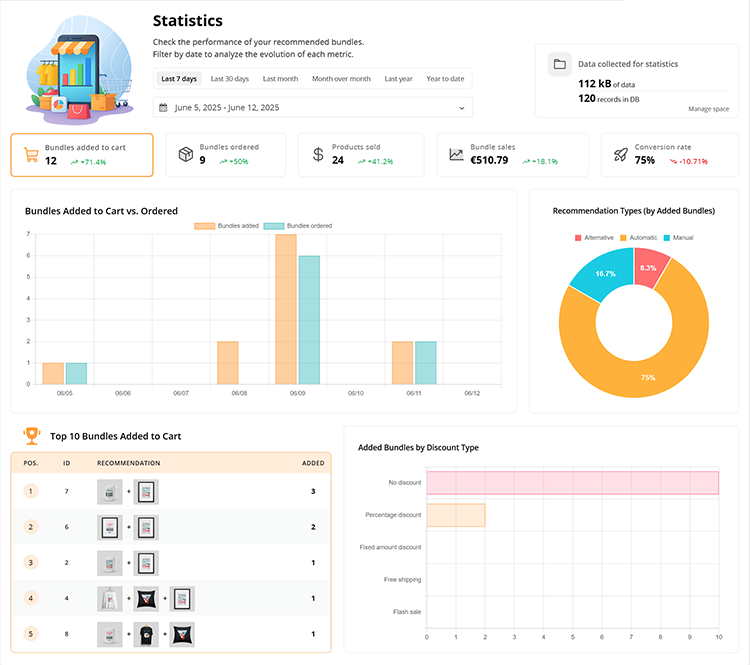Select the Bundle sales metric card
The height and width of the screenshot is (665, 750).
[512, 155]
